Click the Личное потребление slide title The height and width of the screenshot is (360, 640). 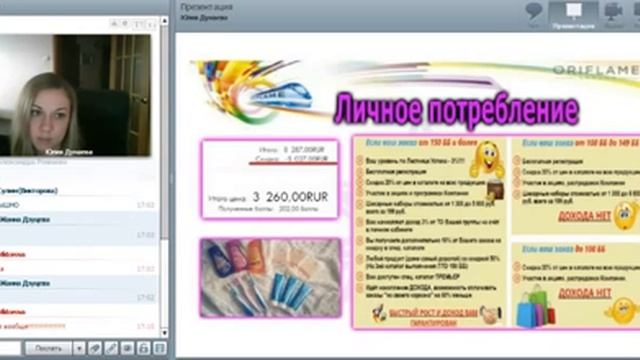tap(456, 109)
